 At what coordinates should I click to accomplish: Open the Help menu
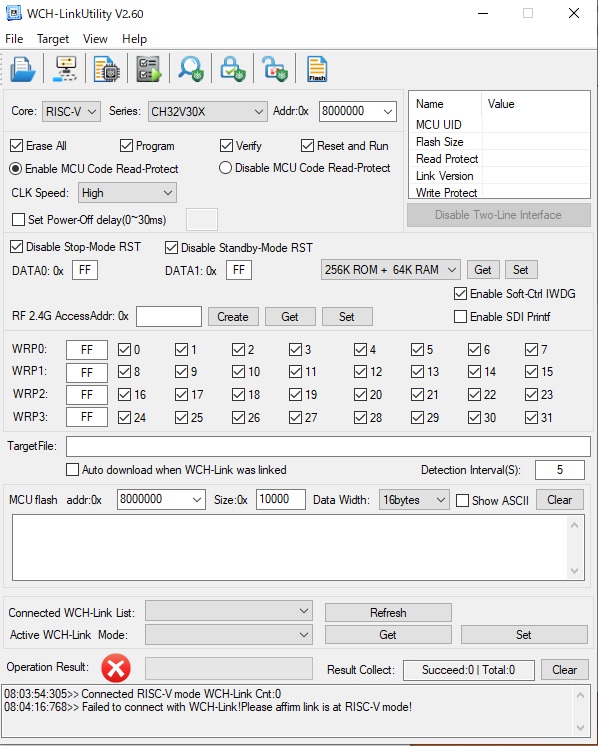click(135, 39)
